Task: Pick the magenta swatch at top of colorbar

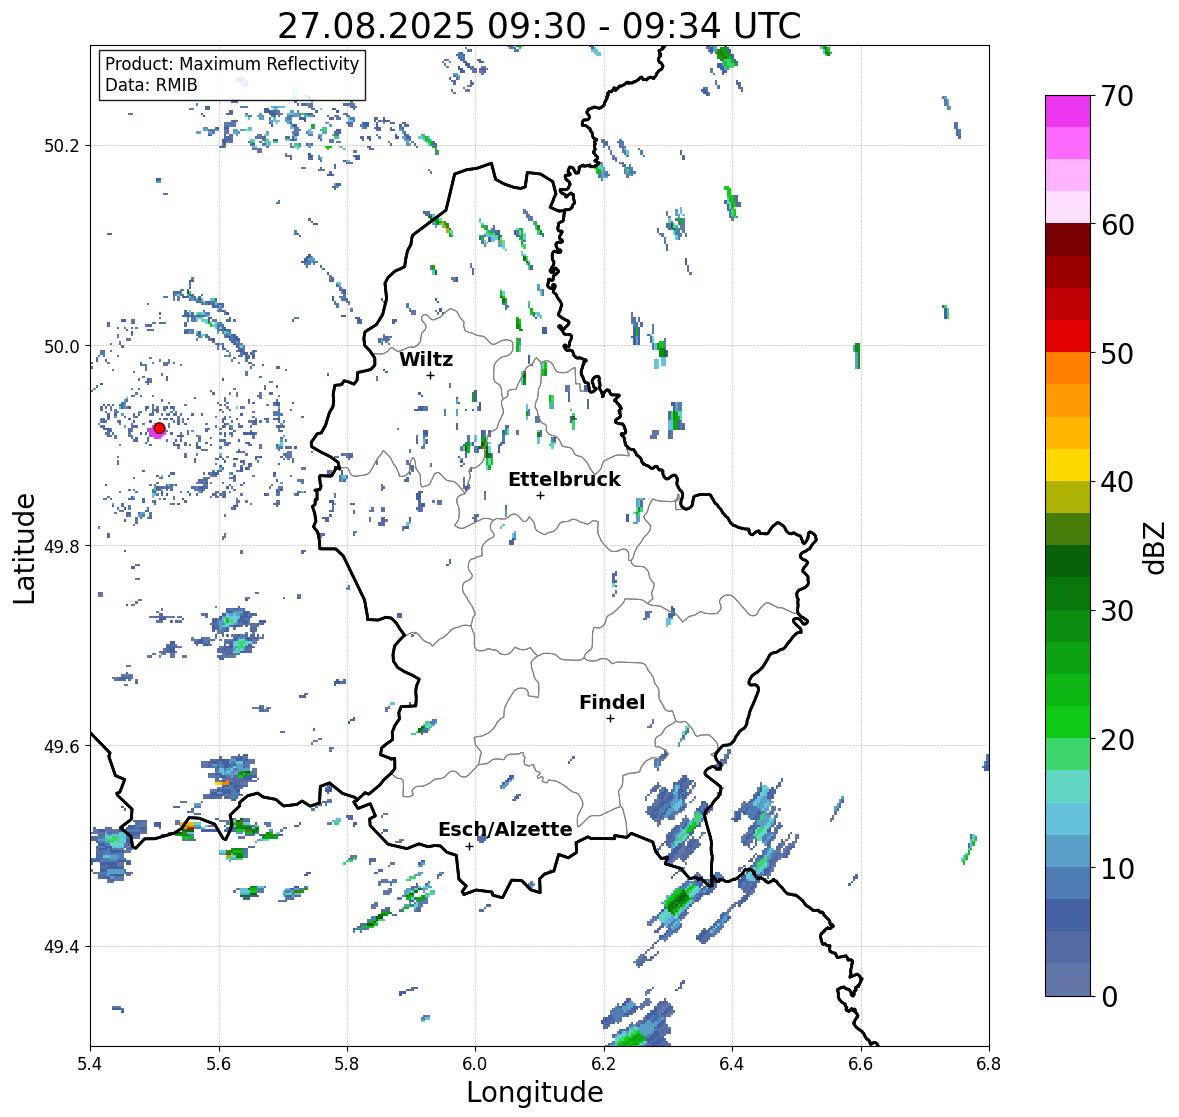Action: point(1068,111)
